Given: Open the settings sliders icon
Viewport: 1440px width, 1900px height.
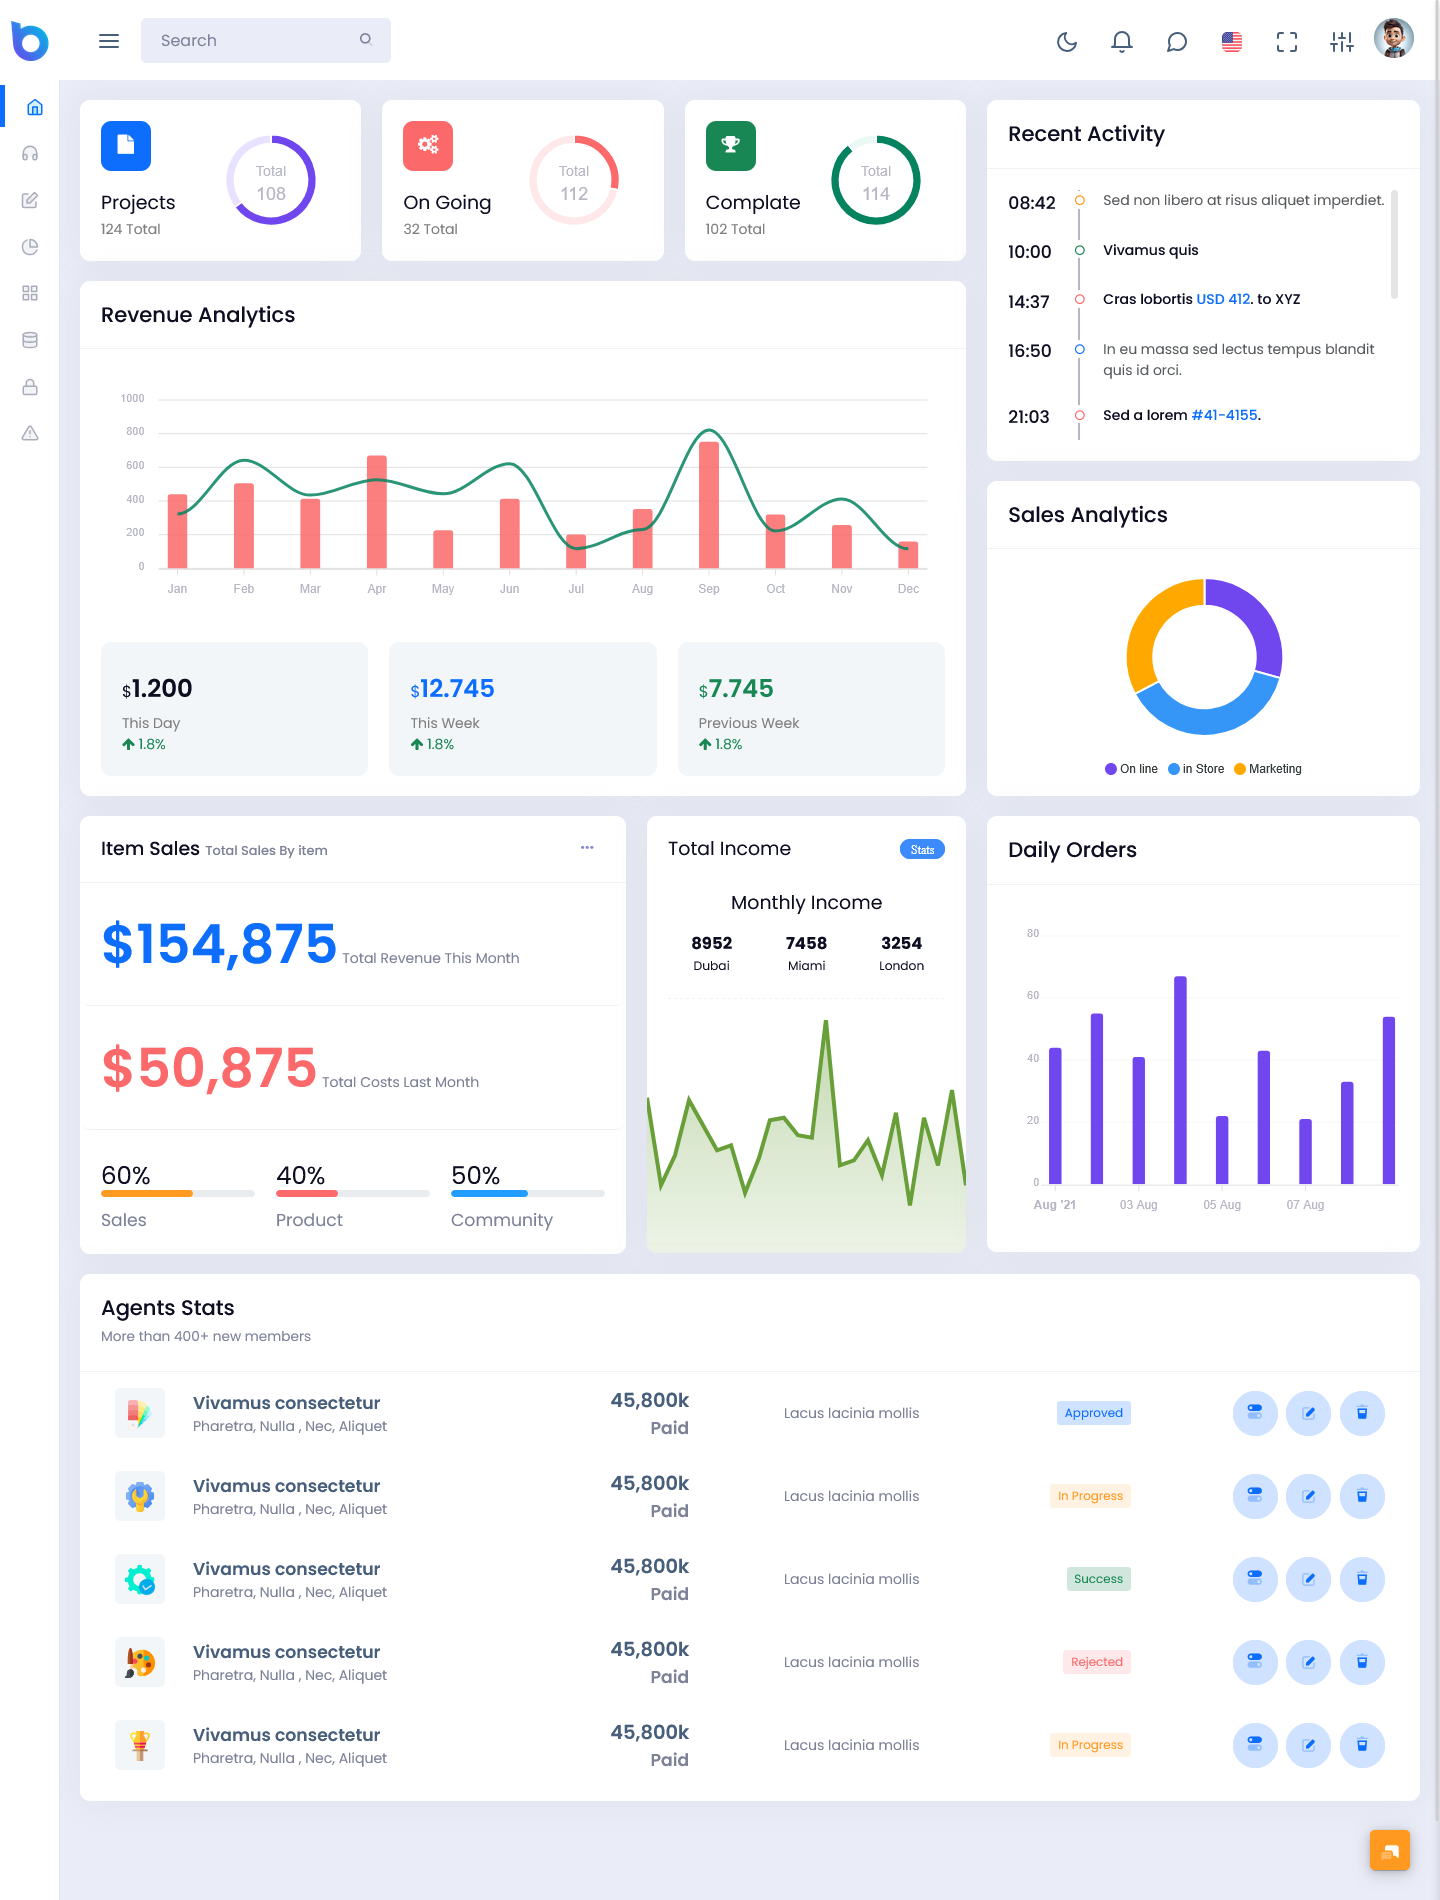Looking at the screenshot, I should click(x=1342, y=42).
